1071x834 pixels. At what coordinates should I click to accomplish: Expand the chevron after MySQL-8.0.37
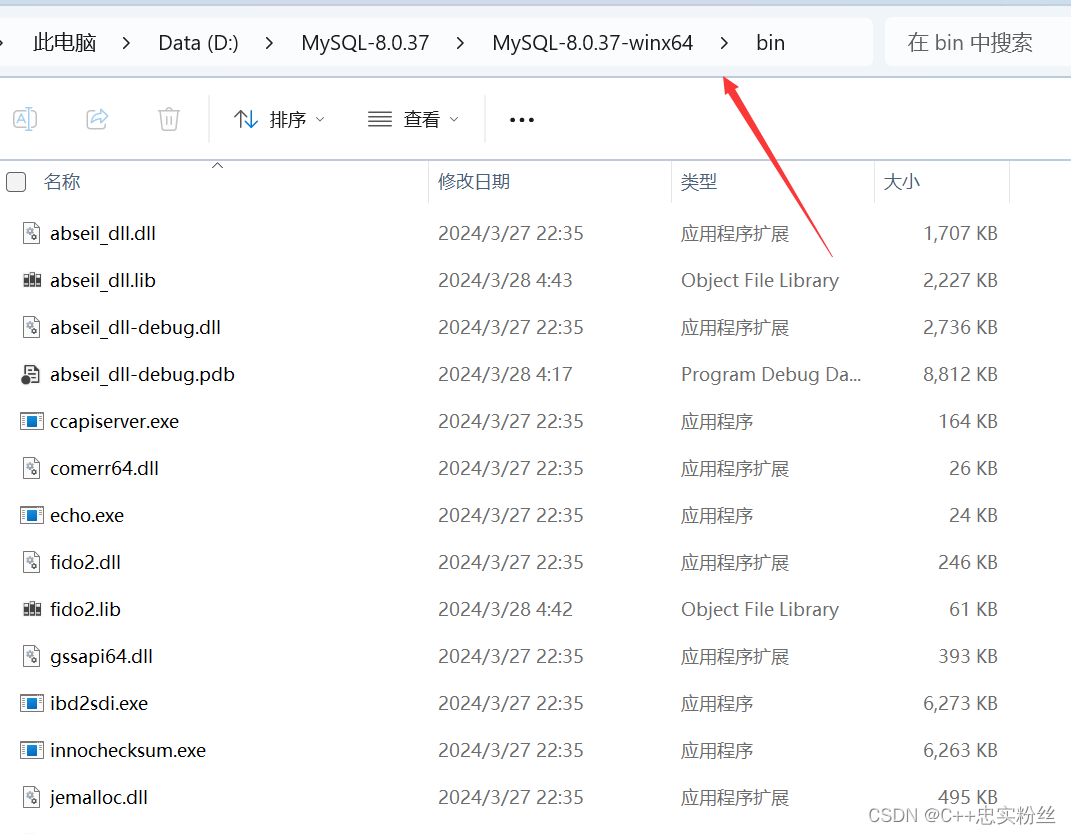[x=460, y=43]
